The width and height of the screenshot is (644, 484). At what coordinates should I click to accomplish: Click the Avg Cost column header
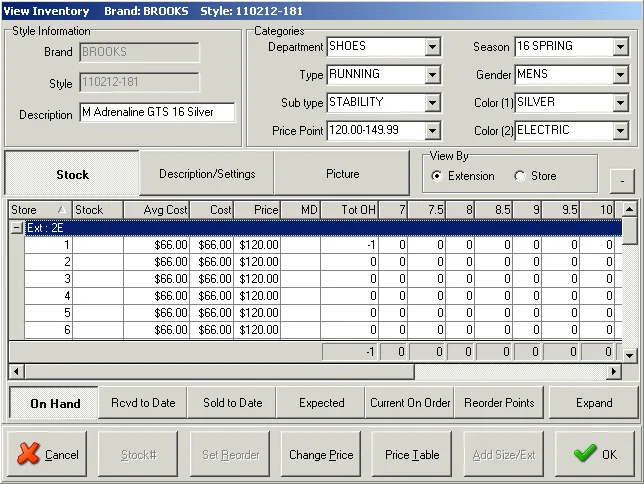click(156, 210)
